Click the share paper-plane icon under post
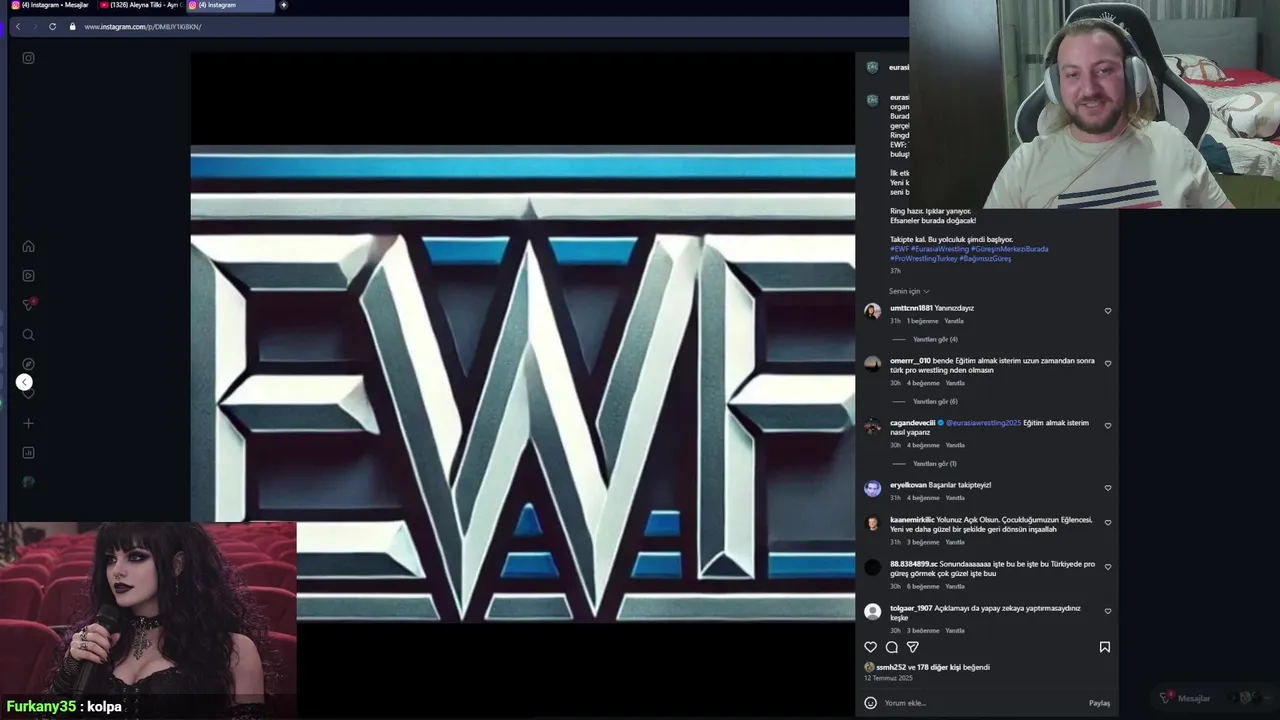The width and height of the screenshot is (1280, 720). click(912, 647)
